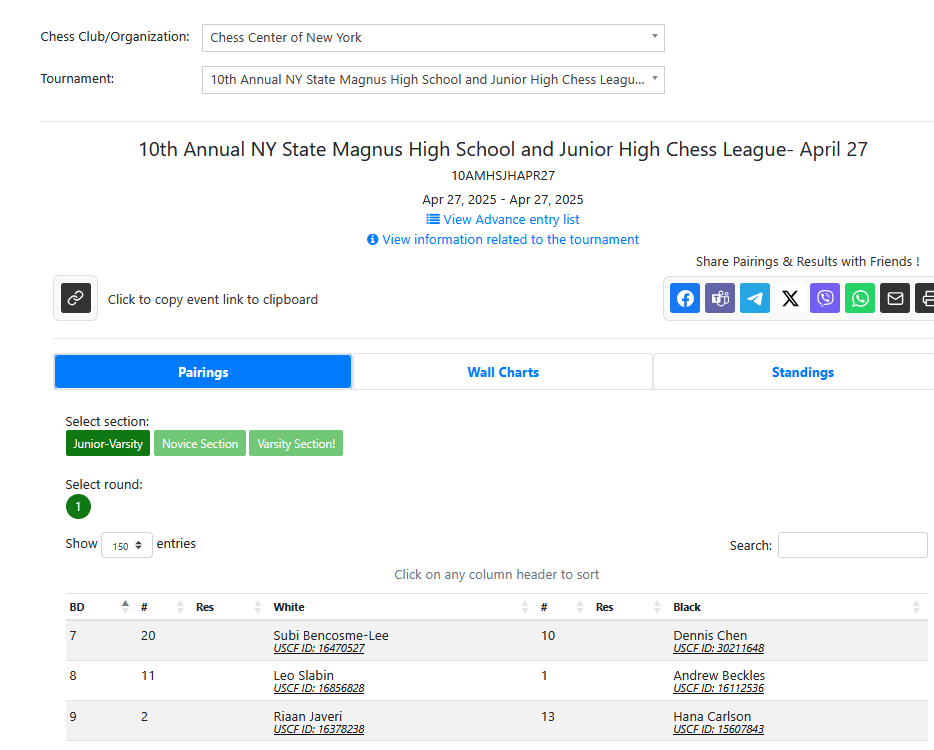Send pairings via WhatsApp
This screenshot has width=934, height=750.
(x=860, y=298)
